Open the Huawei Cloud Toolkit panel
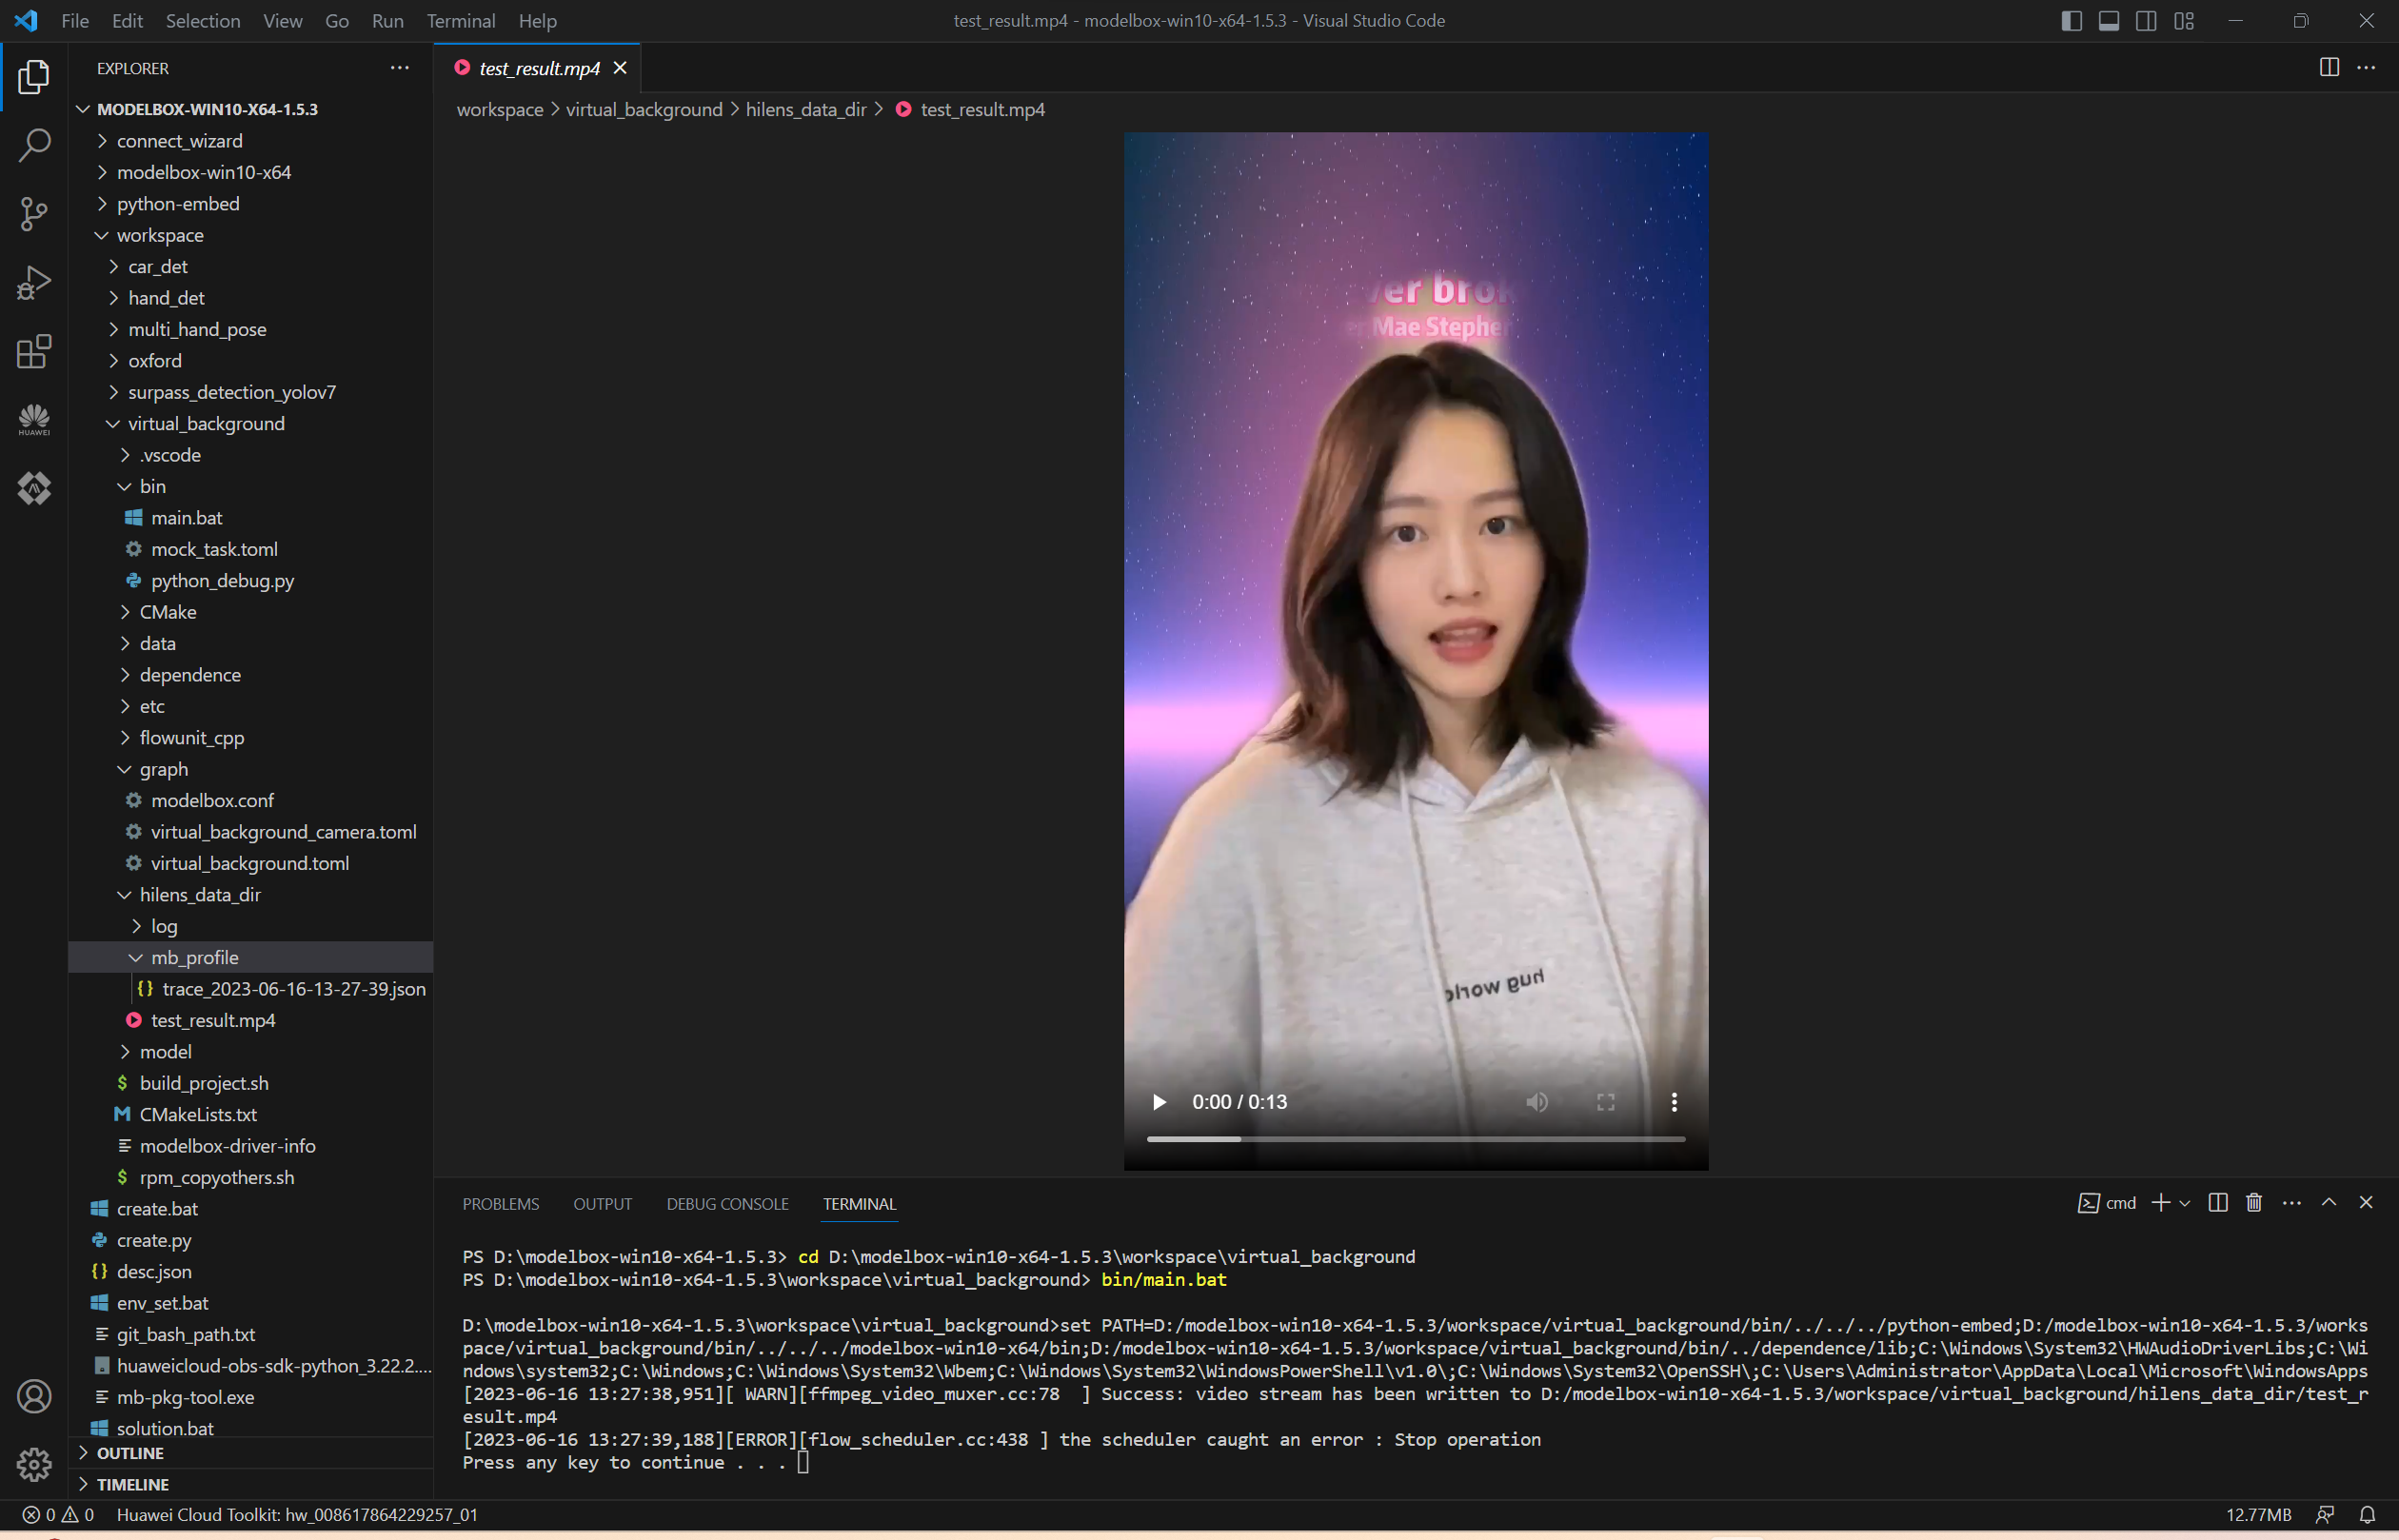Viewport: 2399px width, 1540px height. [x=34, y=420]
